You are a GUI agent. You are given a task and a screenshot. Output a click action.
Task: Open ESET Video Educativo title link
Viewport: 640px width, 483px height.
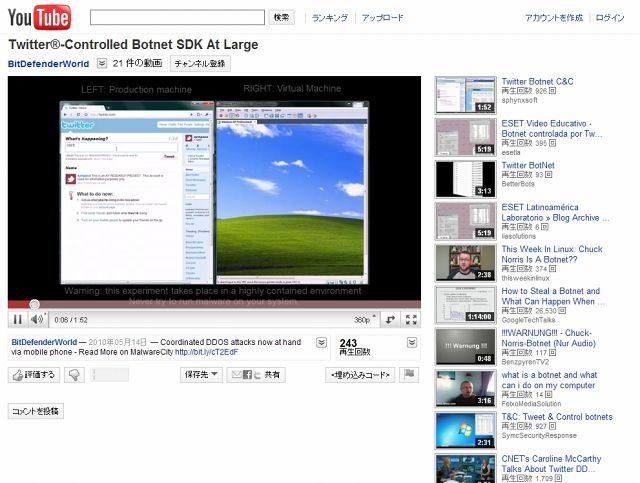551,129
